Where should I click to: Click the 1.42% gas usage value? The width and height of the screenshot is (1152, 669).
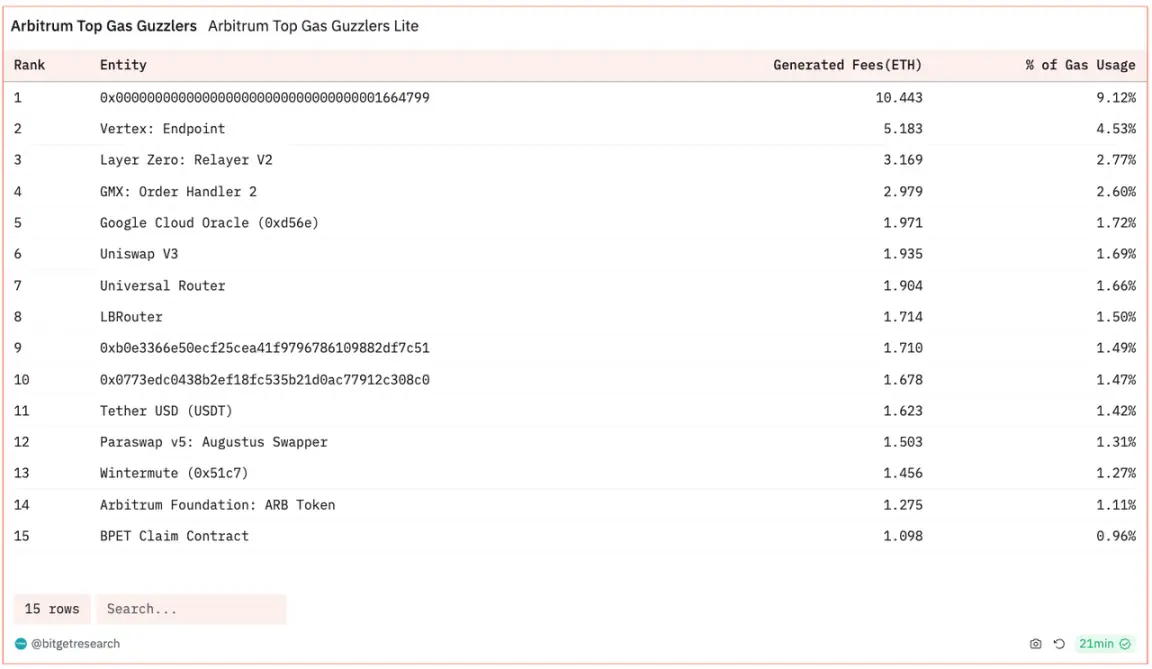(x=1116, y=411)
